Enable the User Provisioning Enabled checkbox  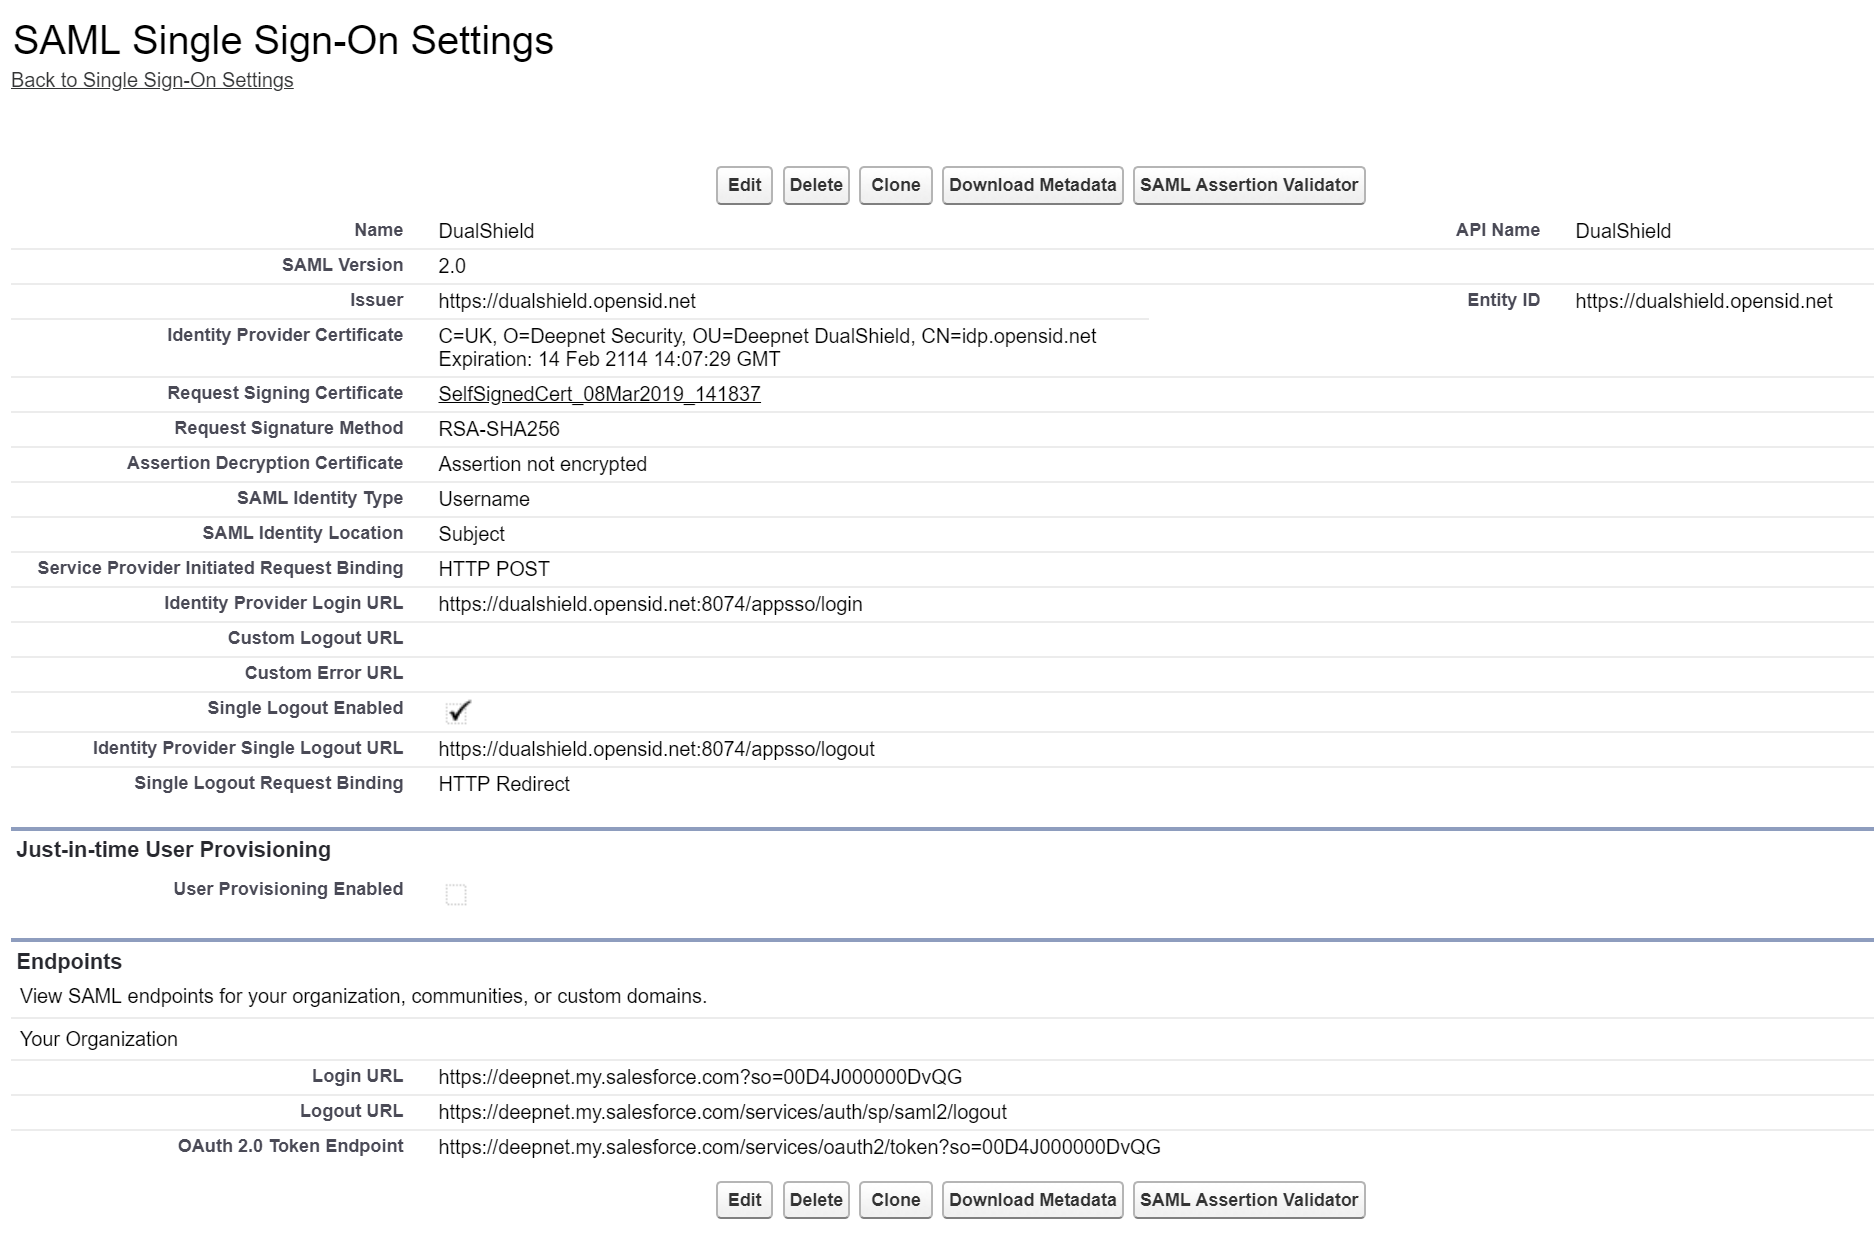(x=456, y=894)
